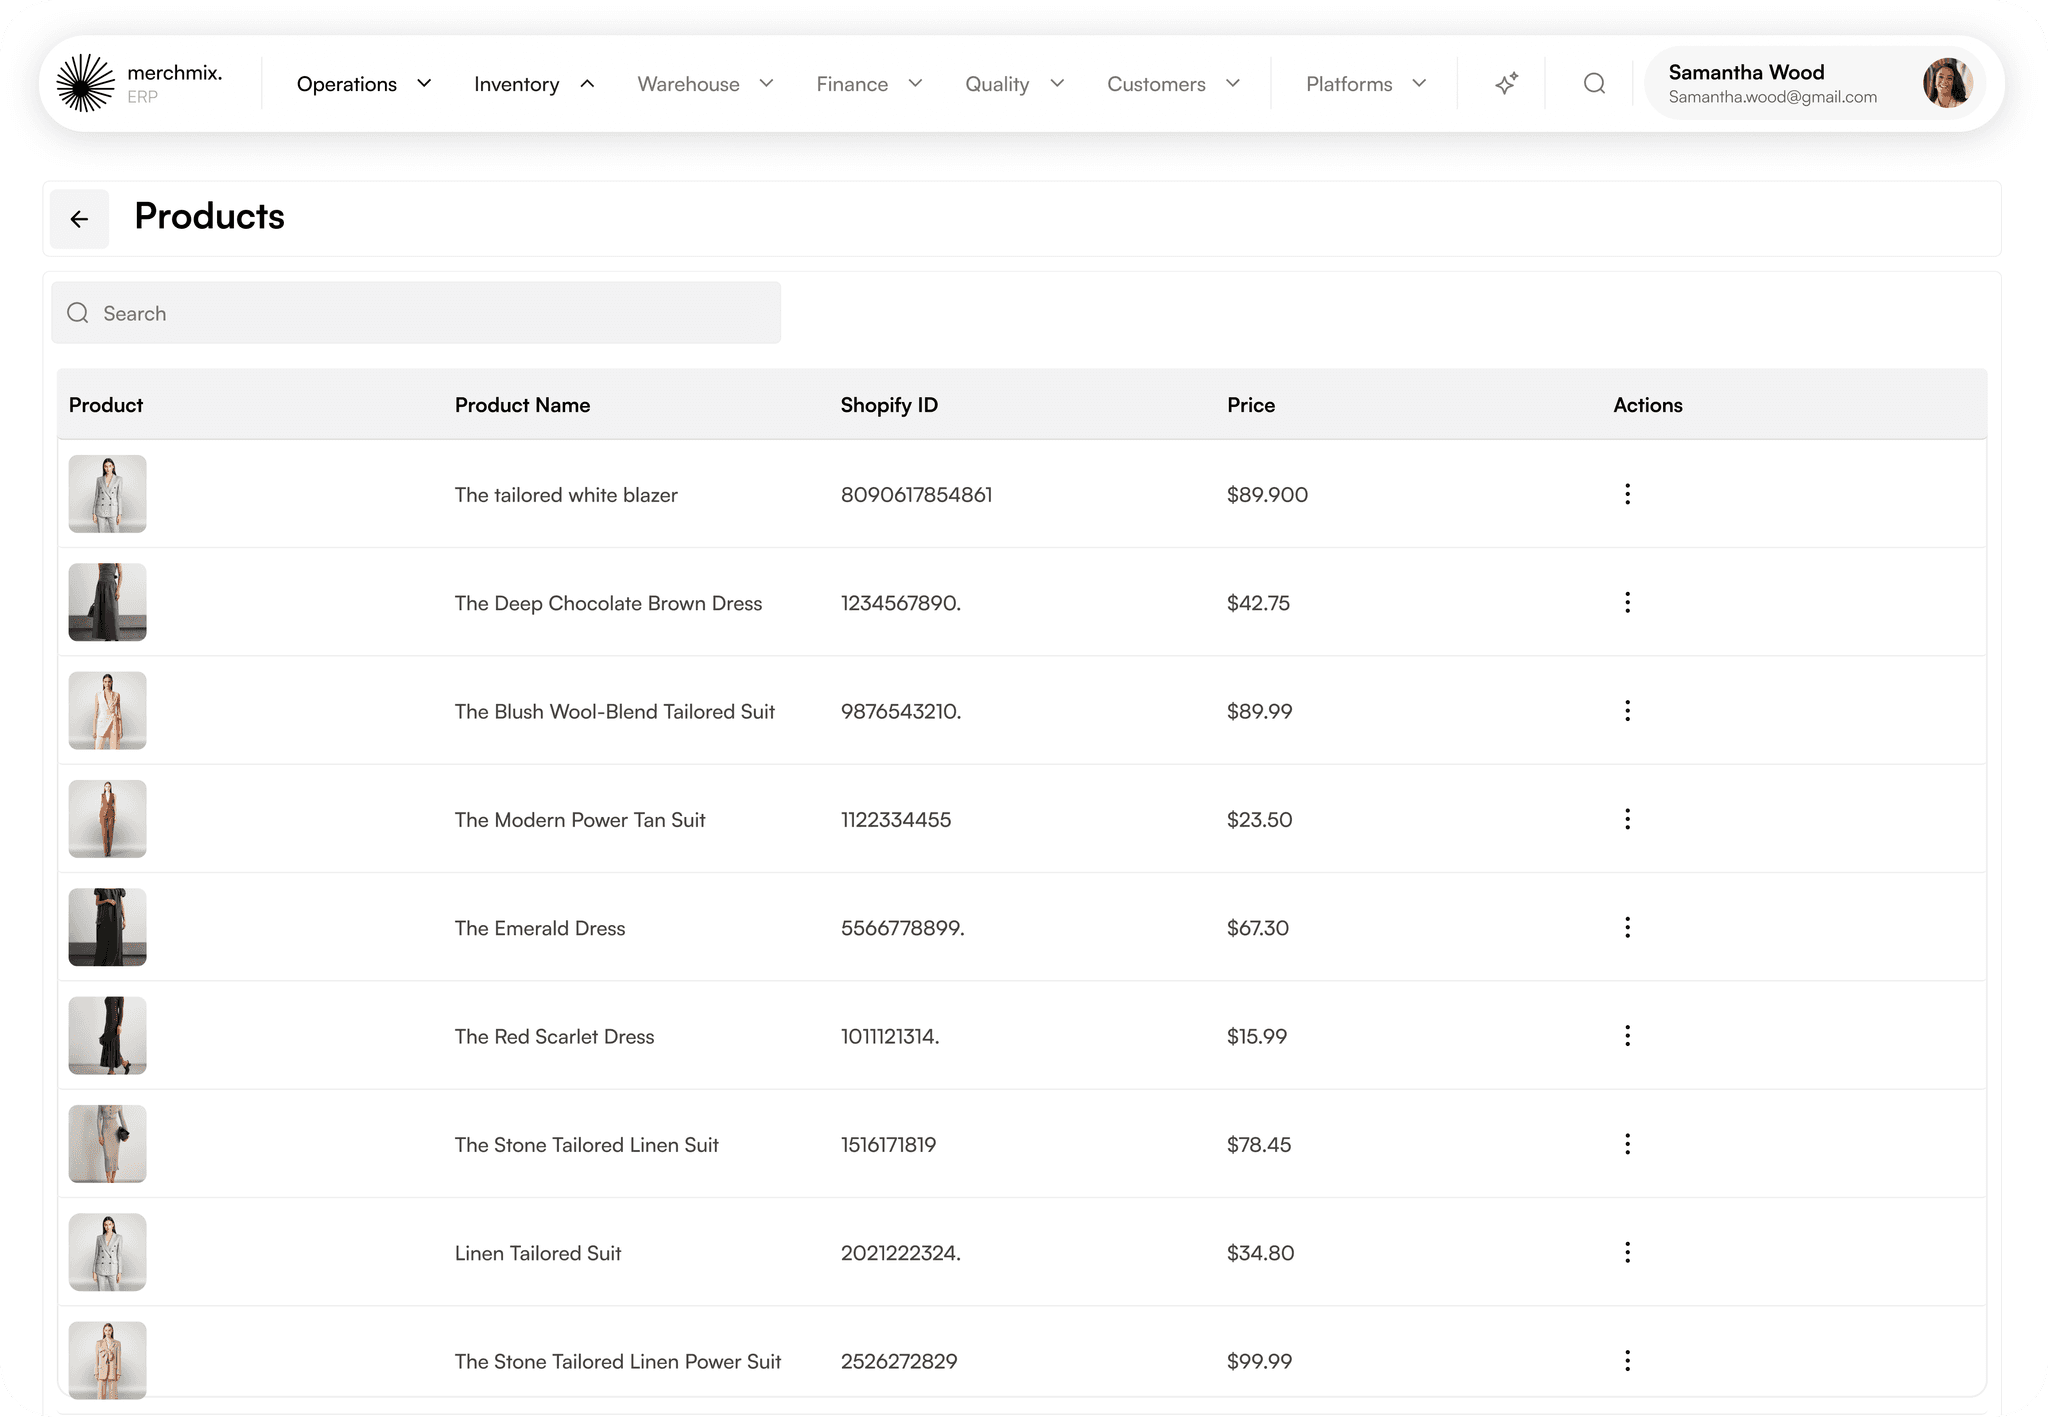
Task: Open the AI sparkle assistant icon
Action: [x=1506, y=84]
